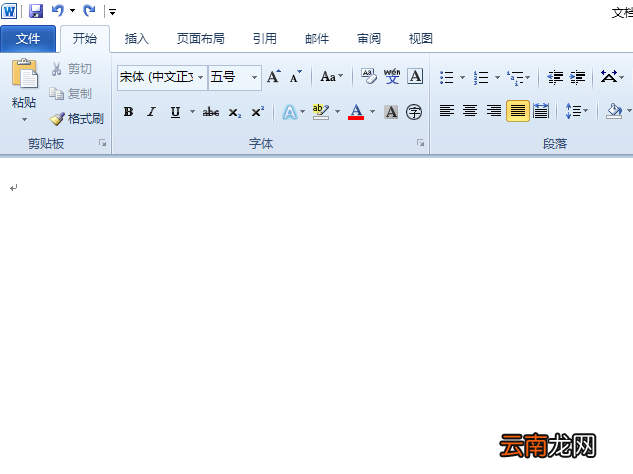Toggle bold formatting
This screenshot has width=633, height=474.
(x=128, y=112)
